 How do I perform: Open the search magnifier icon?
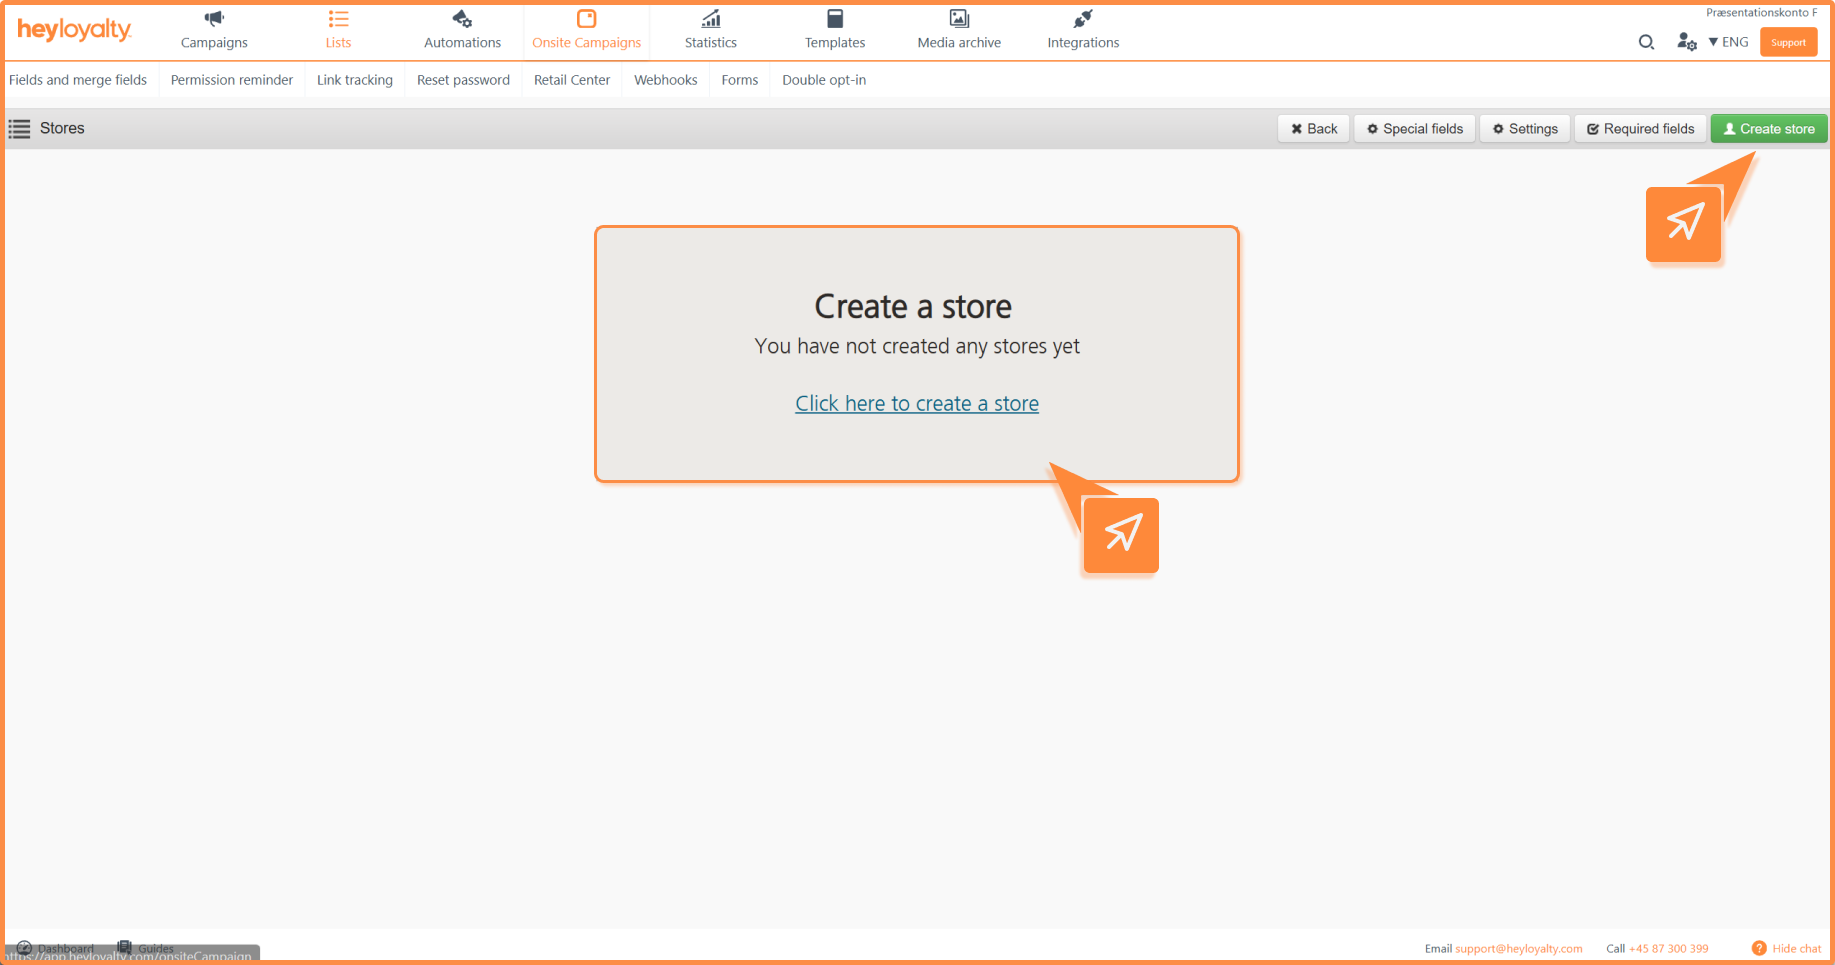tap(1646, 42)
